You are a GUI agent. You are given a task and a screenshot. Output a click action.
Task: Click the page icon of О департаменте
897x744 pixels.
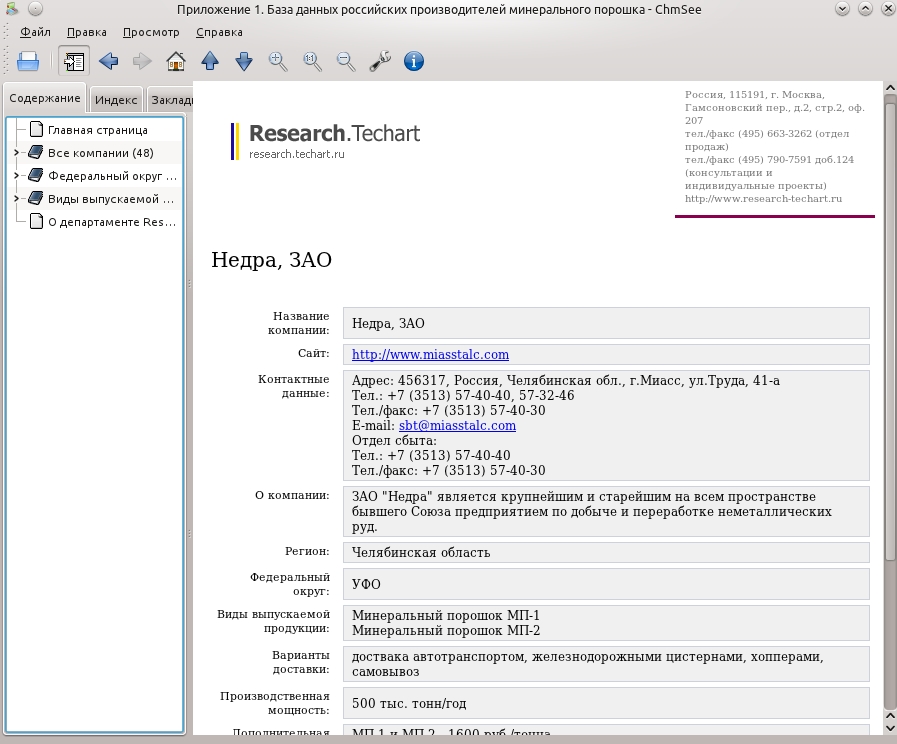[36, 221]
